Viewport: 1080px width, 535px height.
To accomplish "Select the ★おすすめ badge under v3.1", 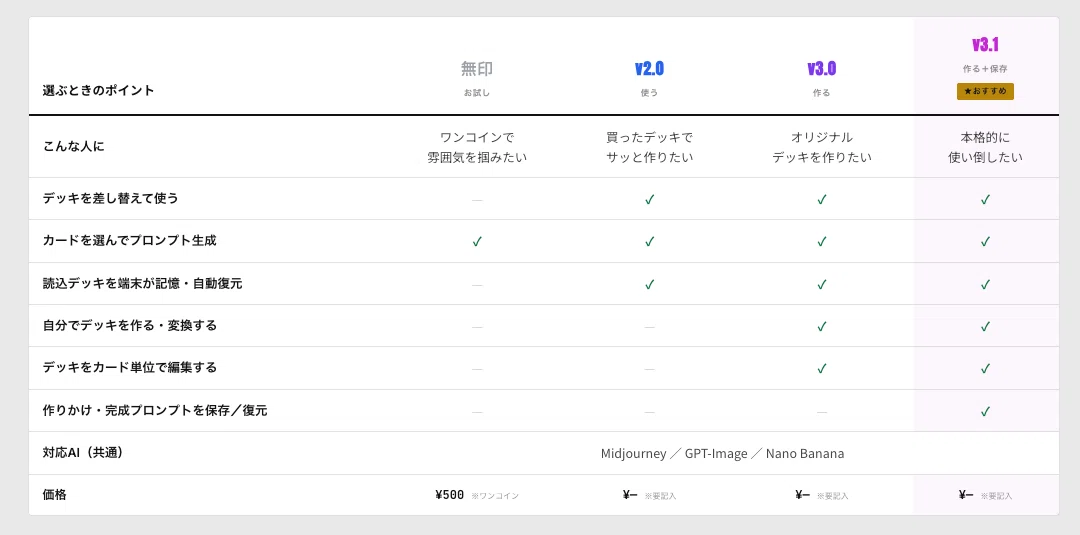I will tap(985, 92).
